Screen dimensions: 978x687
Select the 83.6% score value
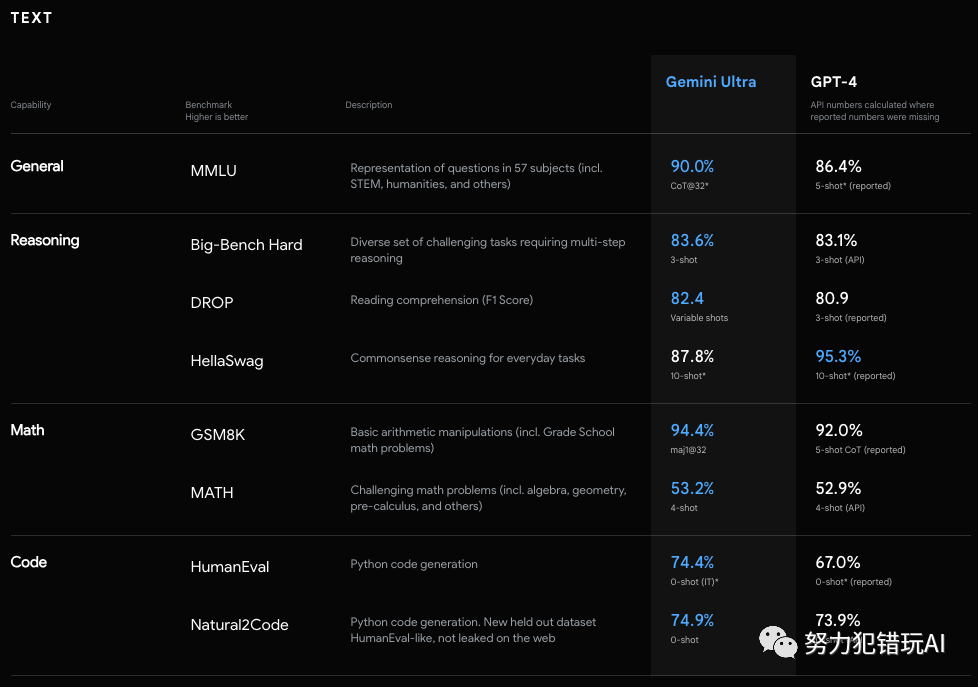pyautogui.click(x=692, y=240)
